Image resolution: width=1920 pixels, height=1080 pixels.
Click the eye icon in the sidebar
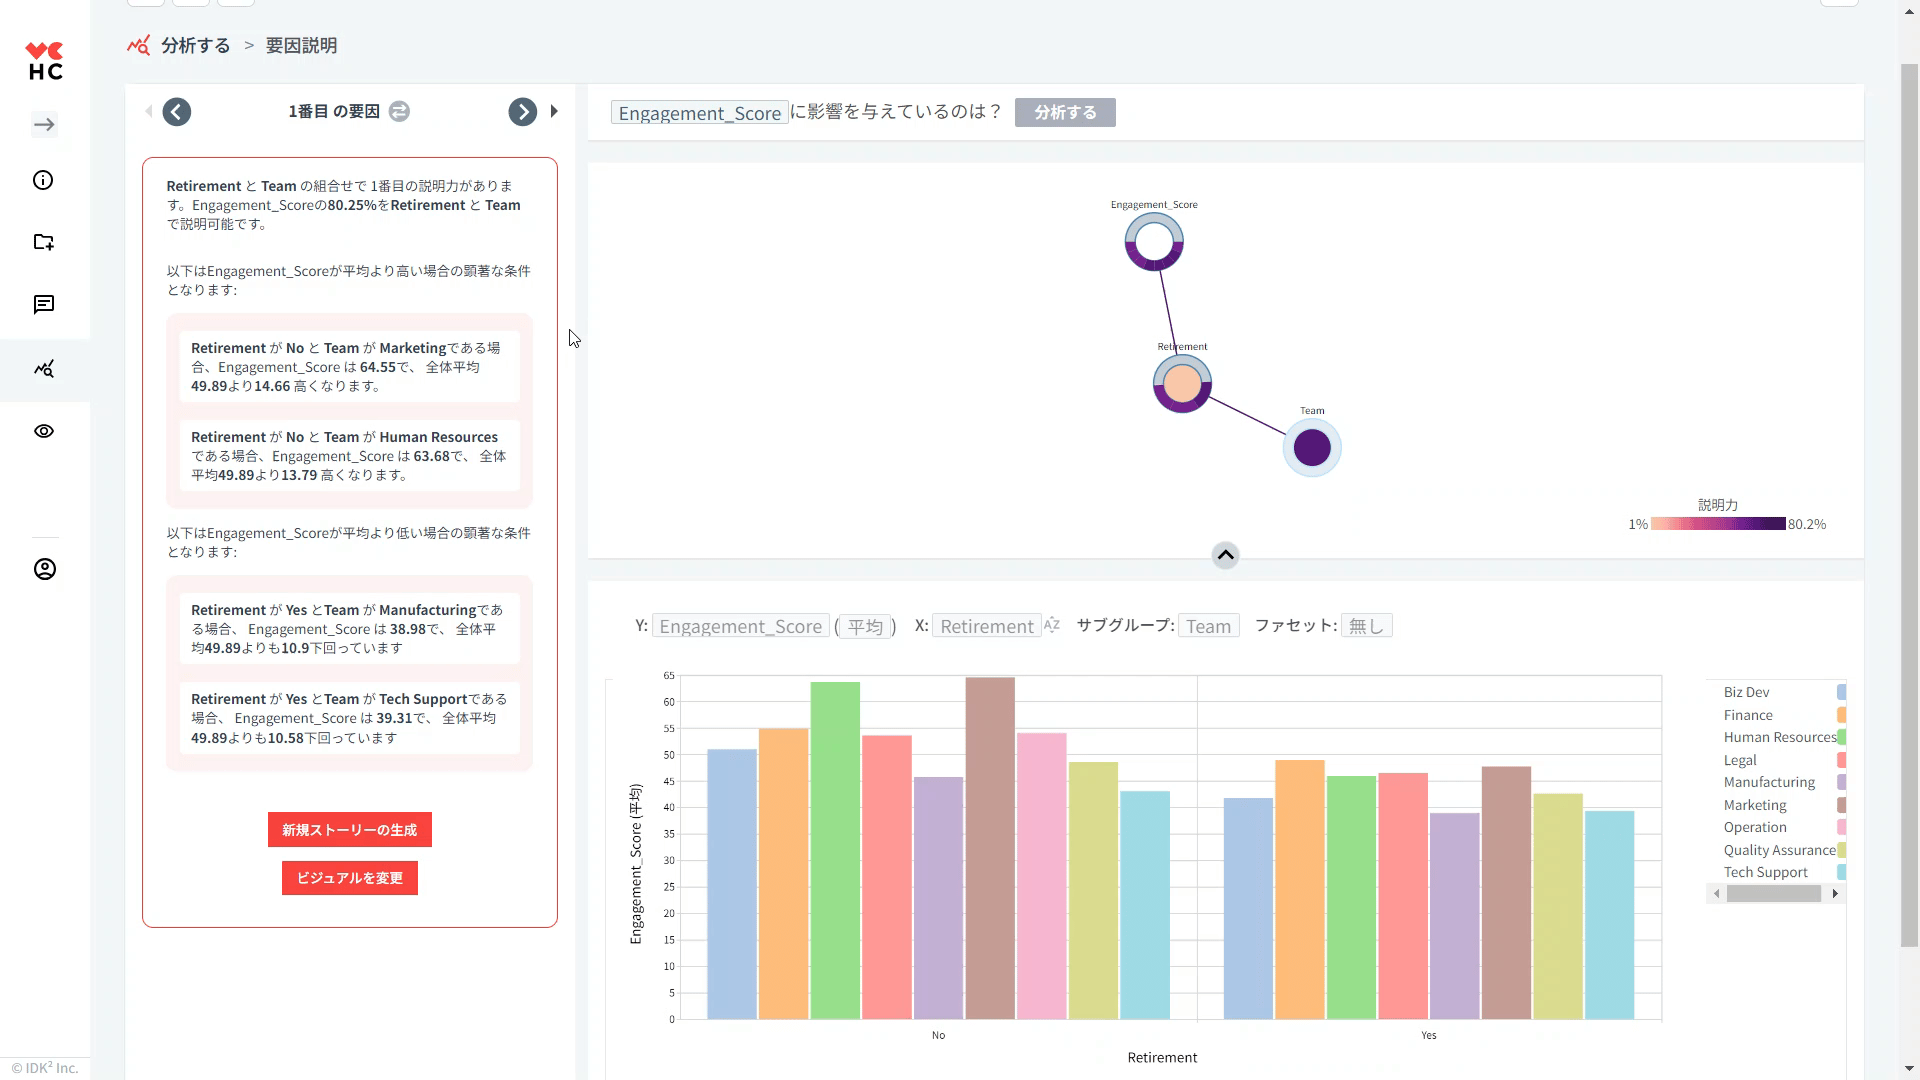coord(43,431)
